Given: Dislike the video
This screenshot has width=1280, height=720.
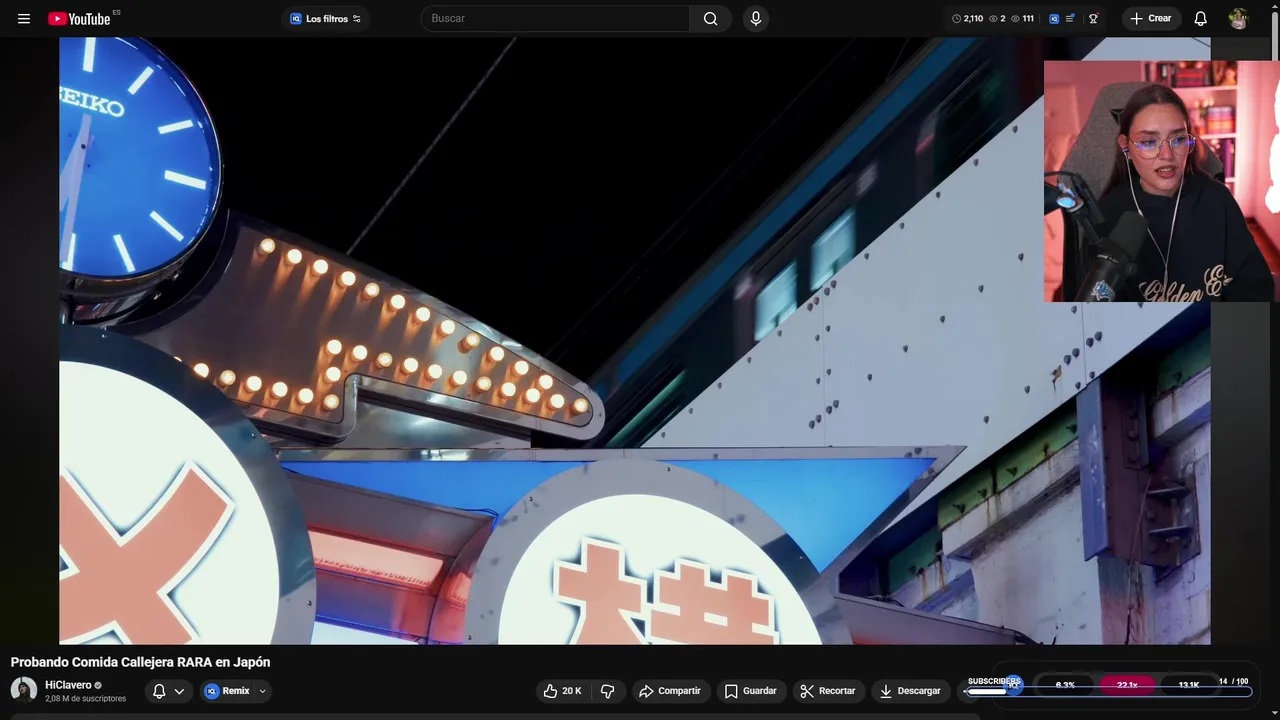Looking at the screenshot, I should 607,691.
